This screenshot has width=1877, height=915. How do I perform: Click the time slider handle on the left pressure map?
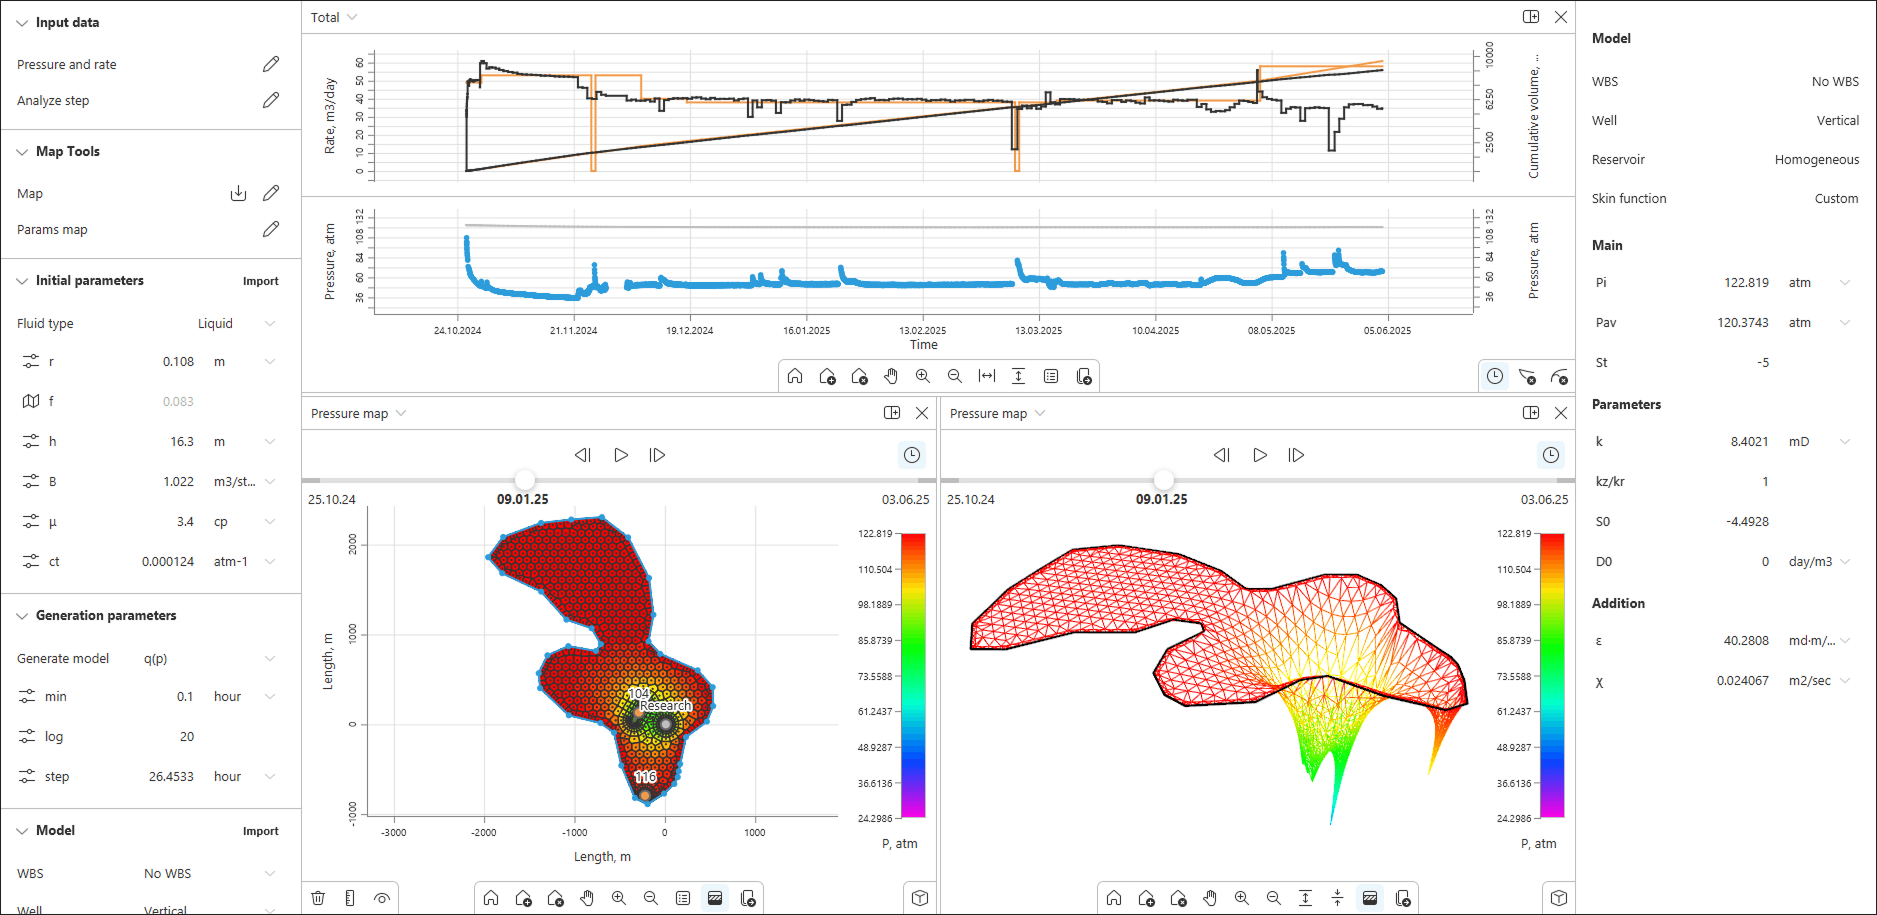point(524,480)
